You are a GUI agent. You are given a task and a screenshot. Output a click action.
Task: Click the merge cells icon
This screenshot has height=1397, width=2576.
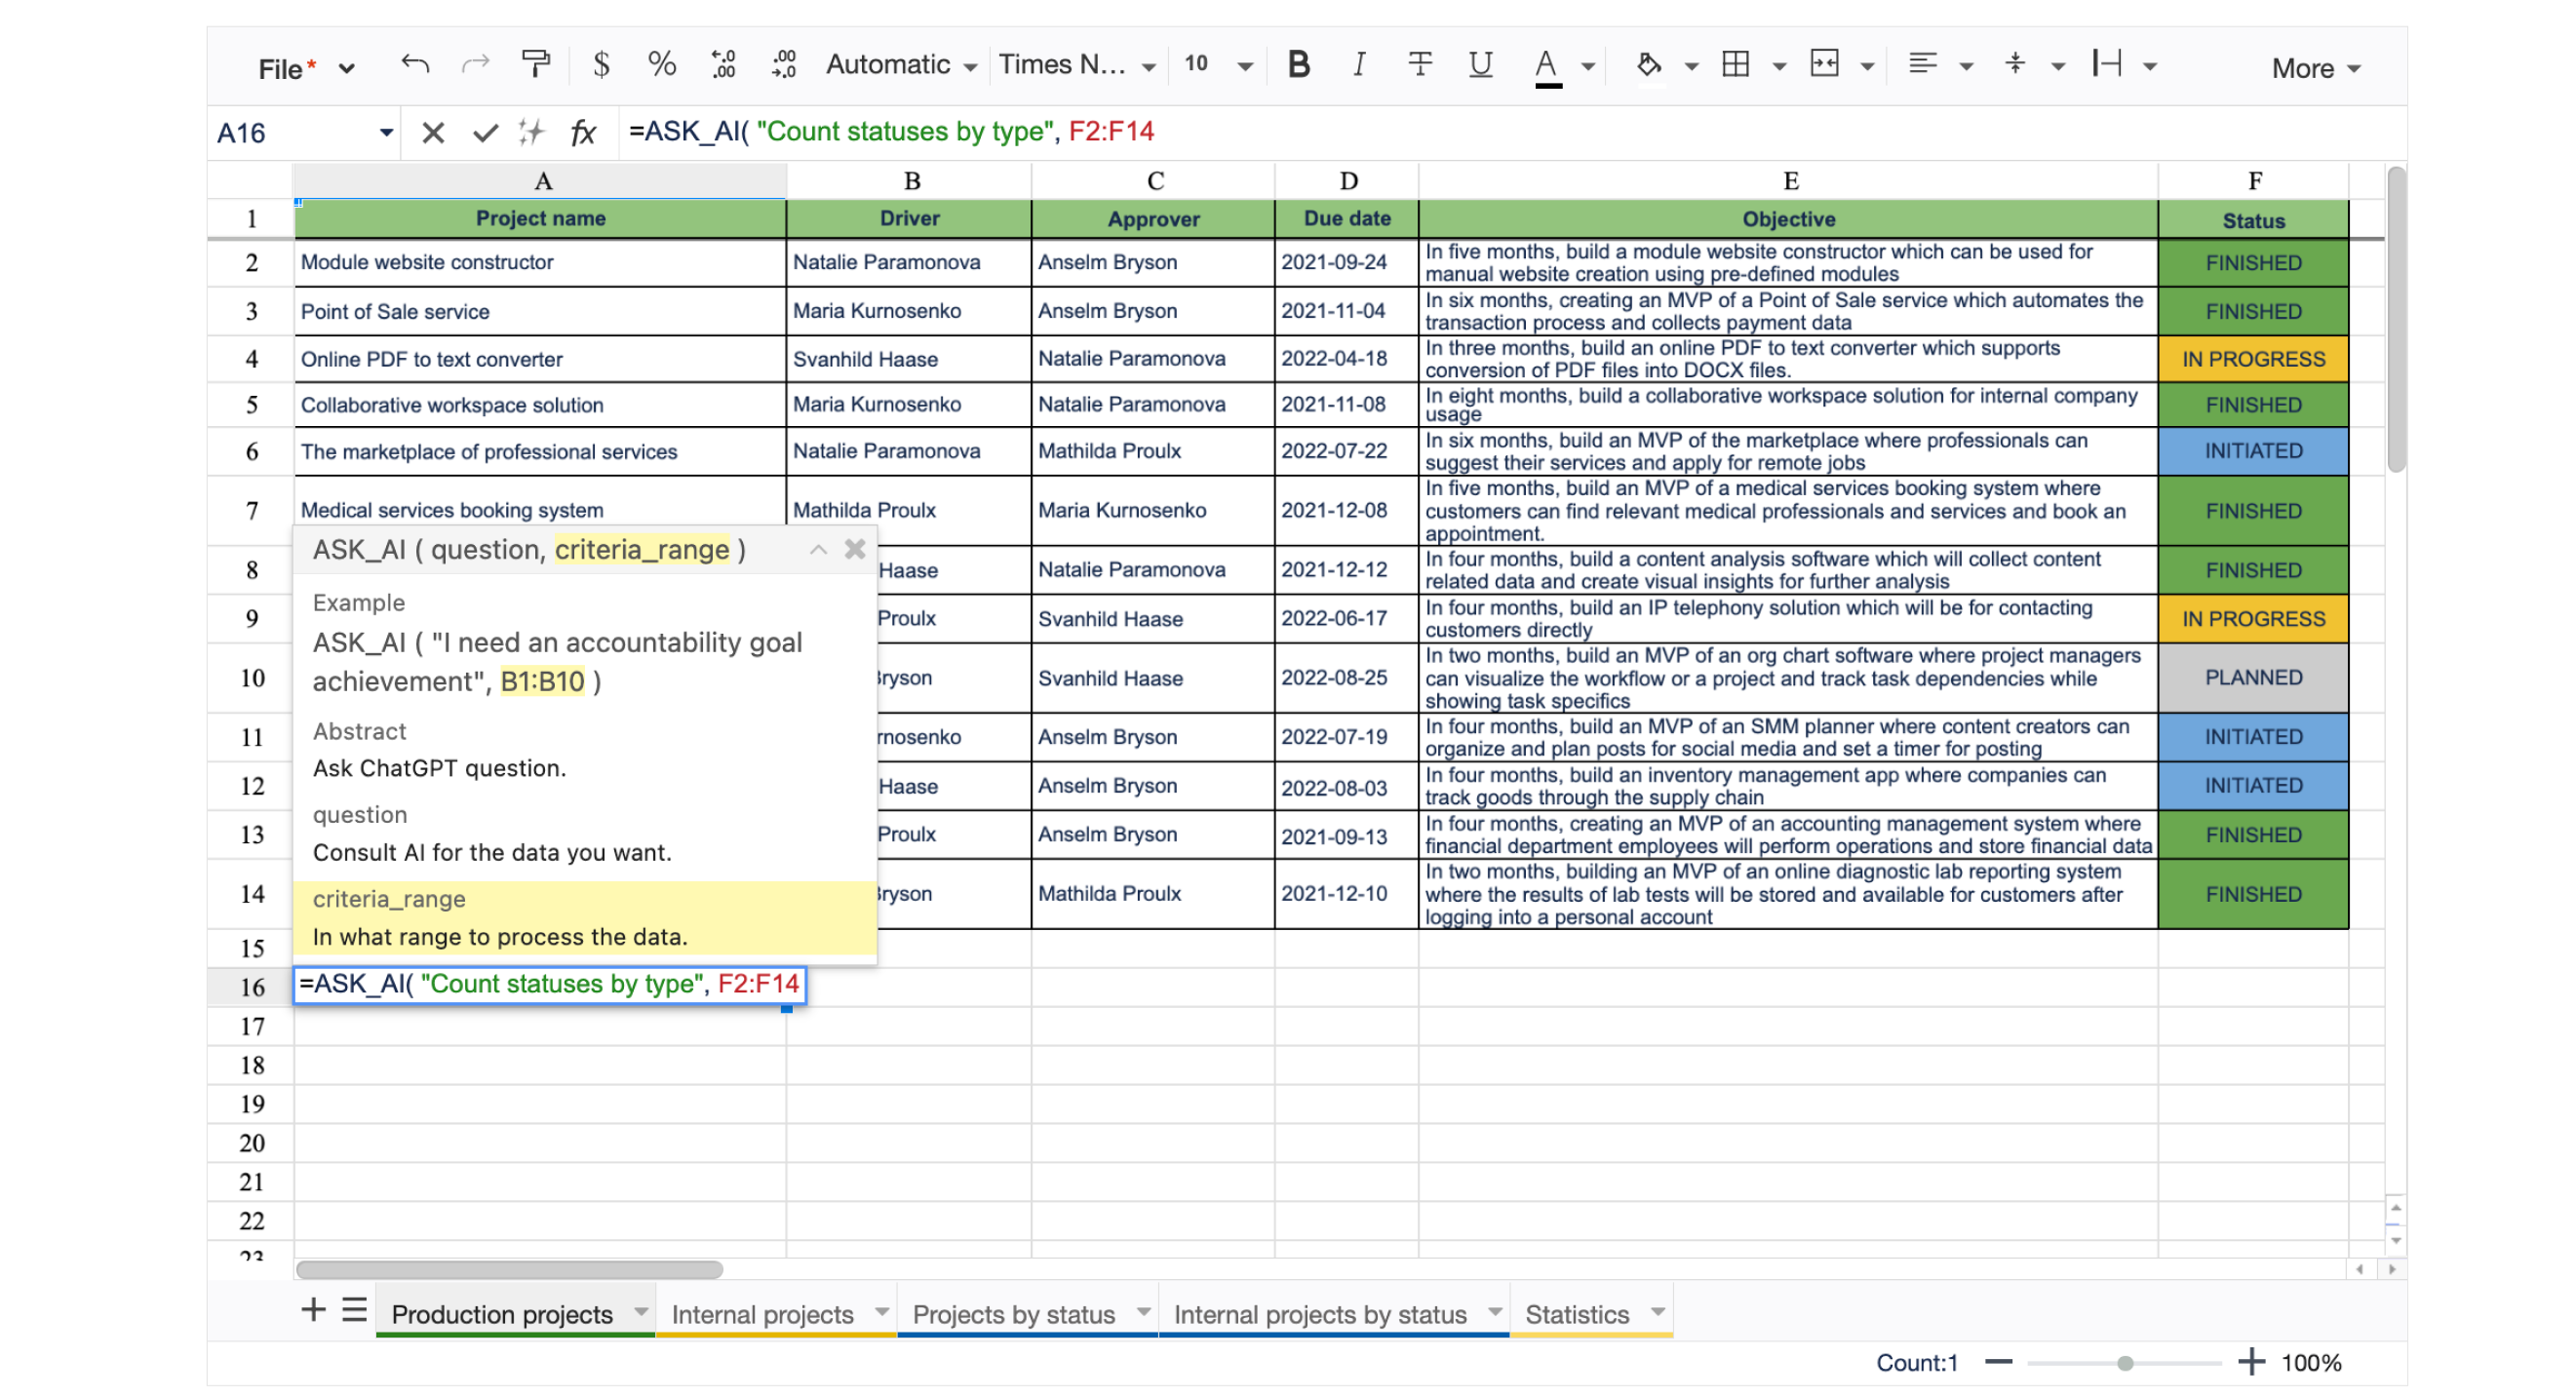pyautogui.click(x=1824, y=65)
